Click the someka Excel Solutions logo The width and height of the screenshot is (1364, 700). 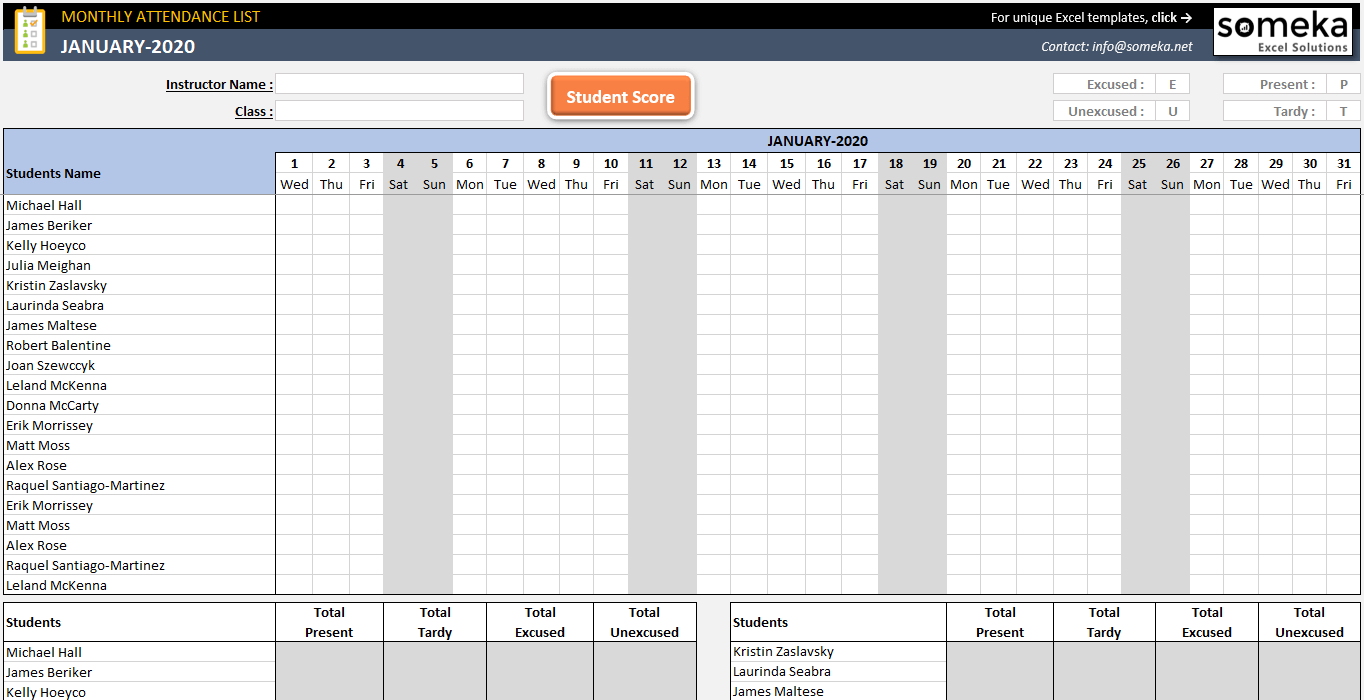(1282, 31)
